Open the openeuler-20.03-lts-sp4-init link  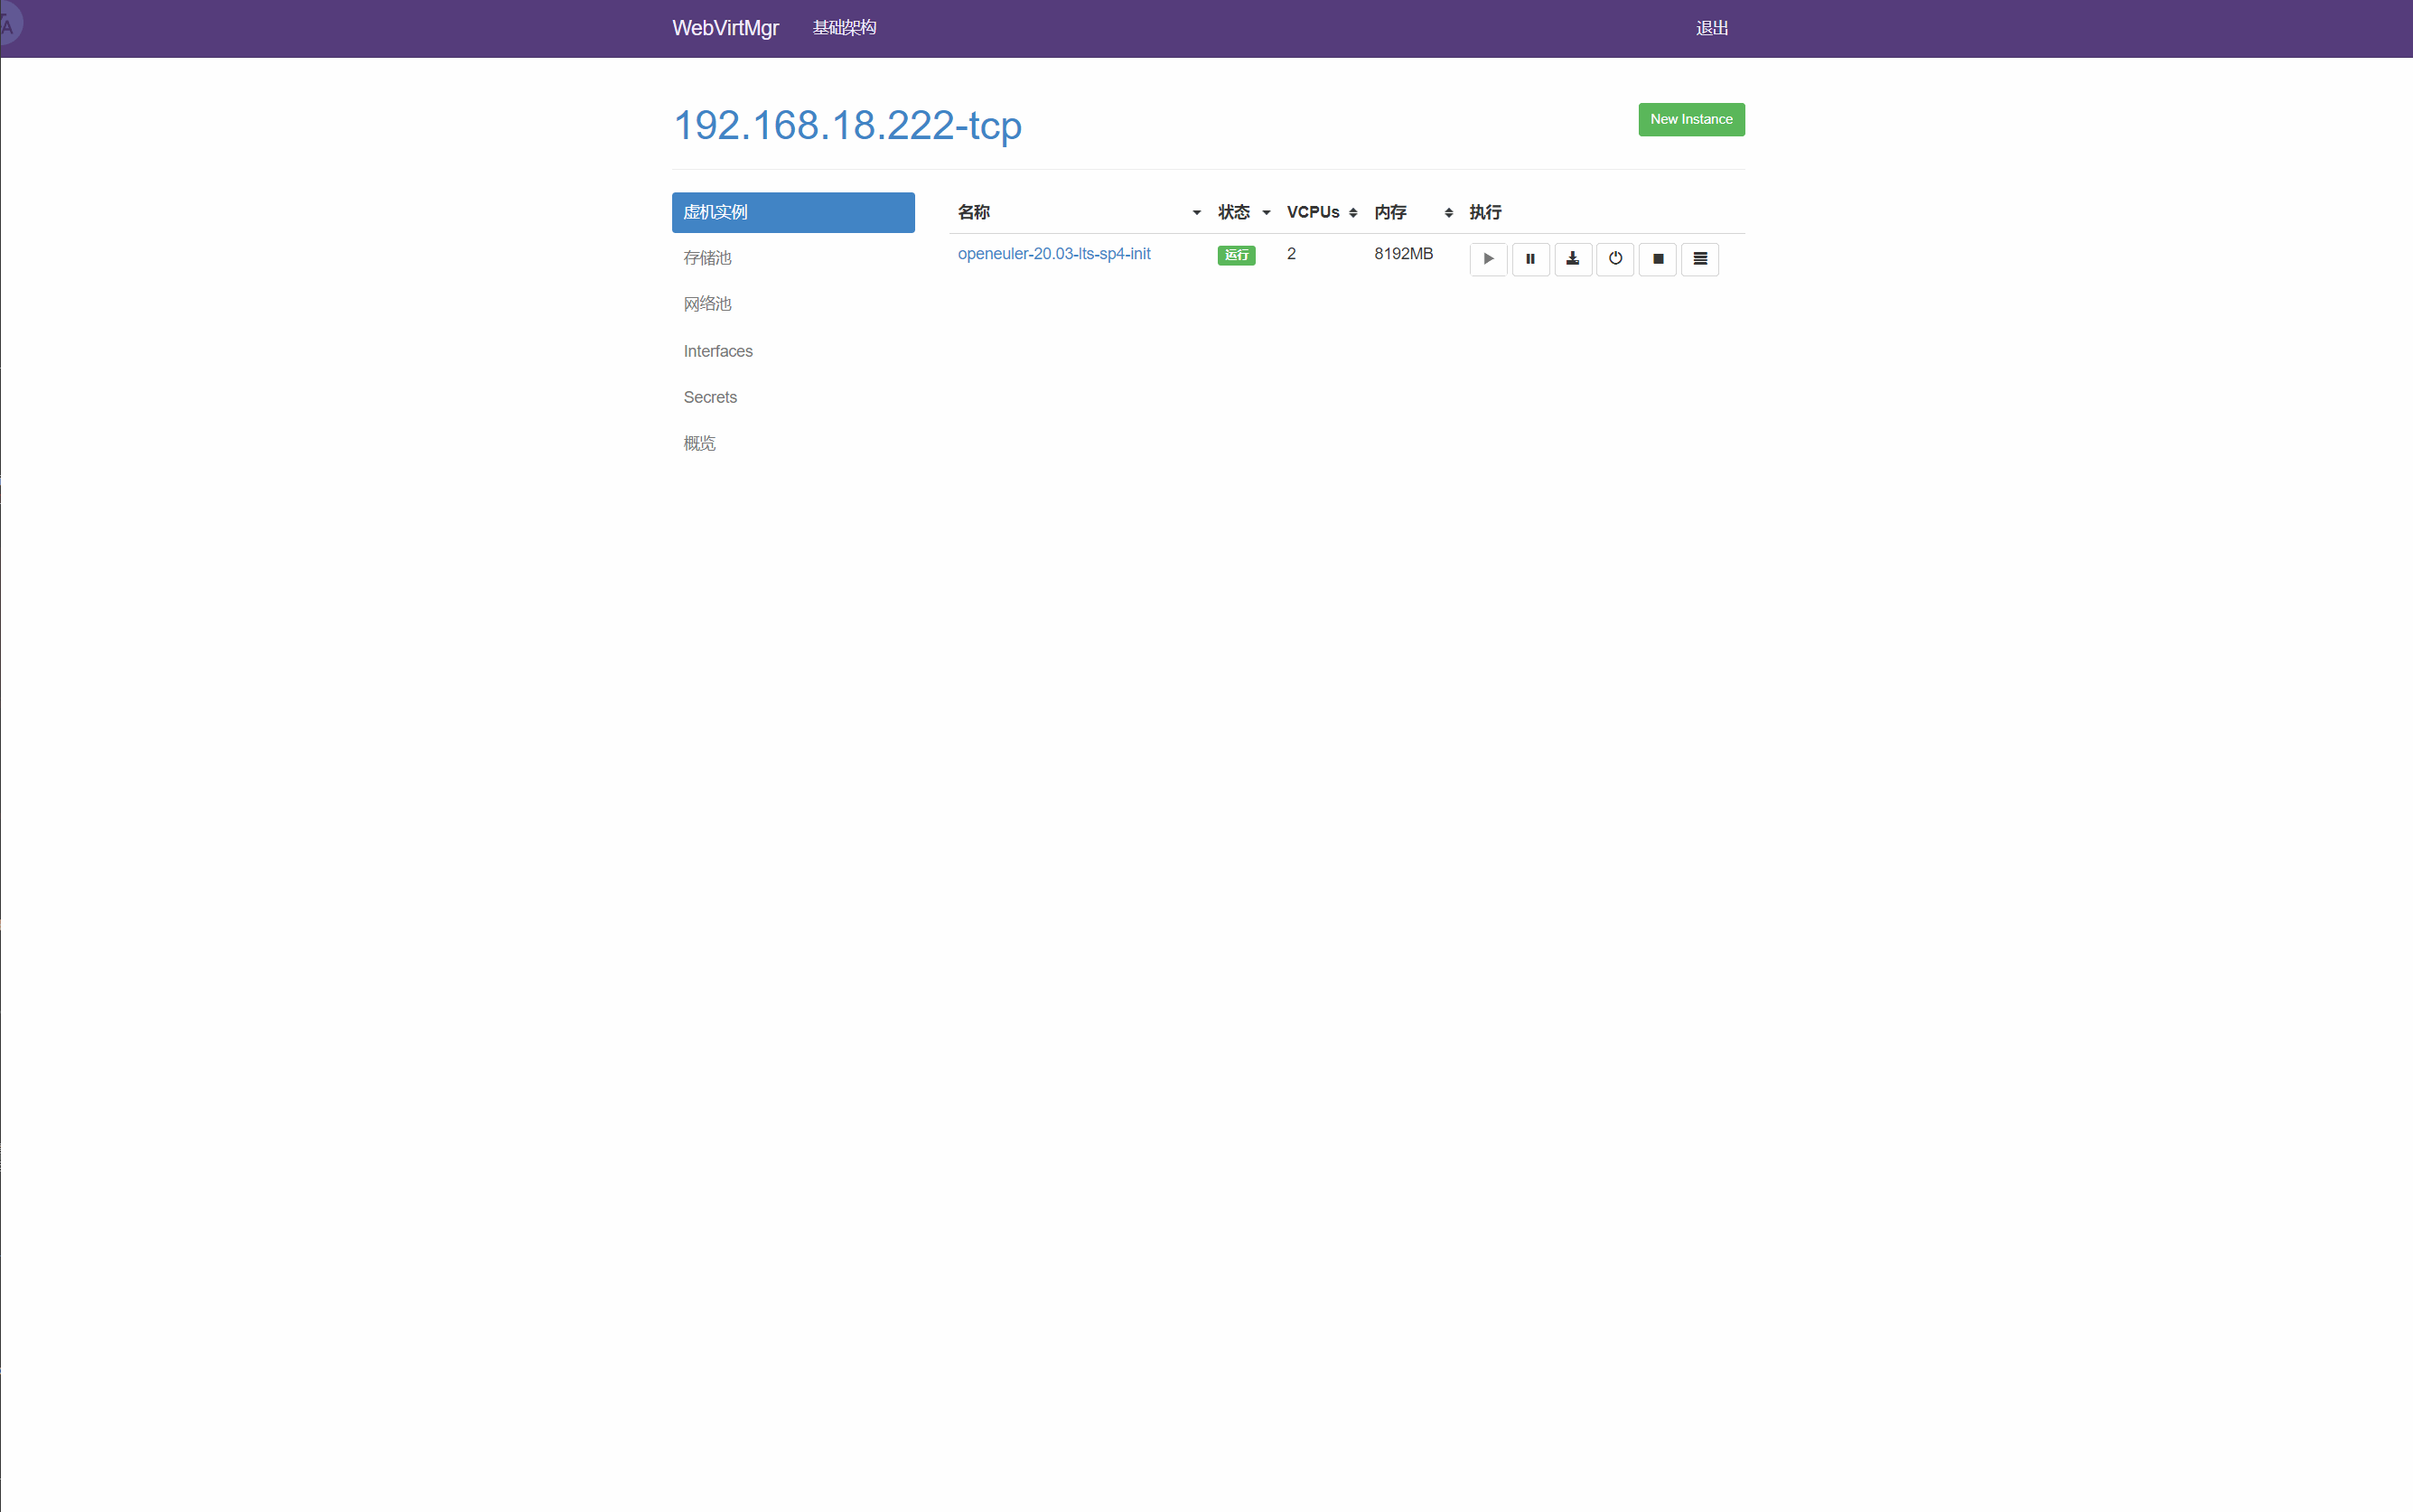[x=1054, y=253]
